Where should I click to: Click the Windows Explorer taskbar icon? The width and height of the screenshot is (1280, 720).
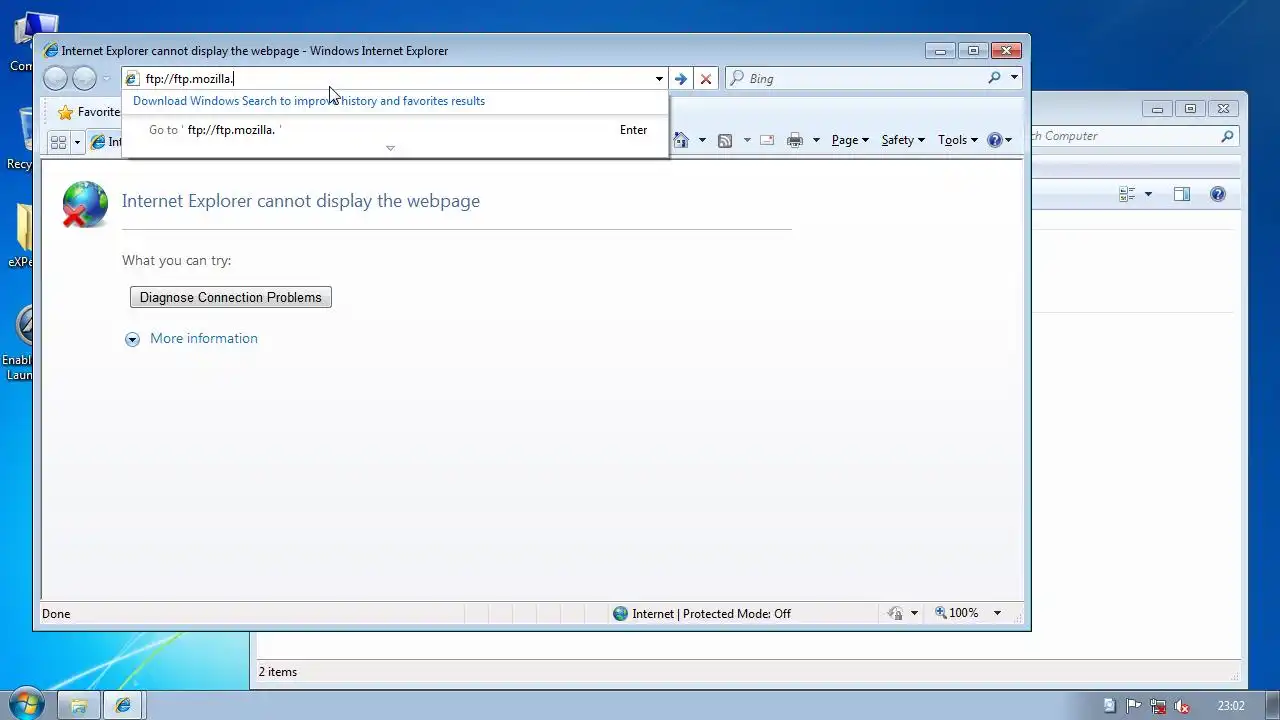[x=78, y=705]
